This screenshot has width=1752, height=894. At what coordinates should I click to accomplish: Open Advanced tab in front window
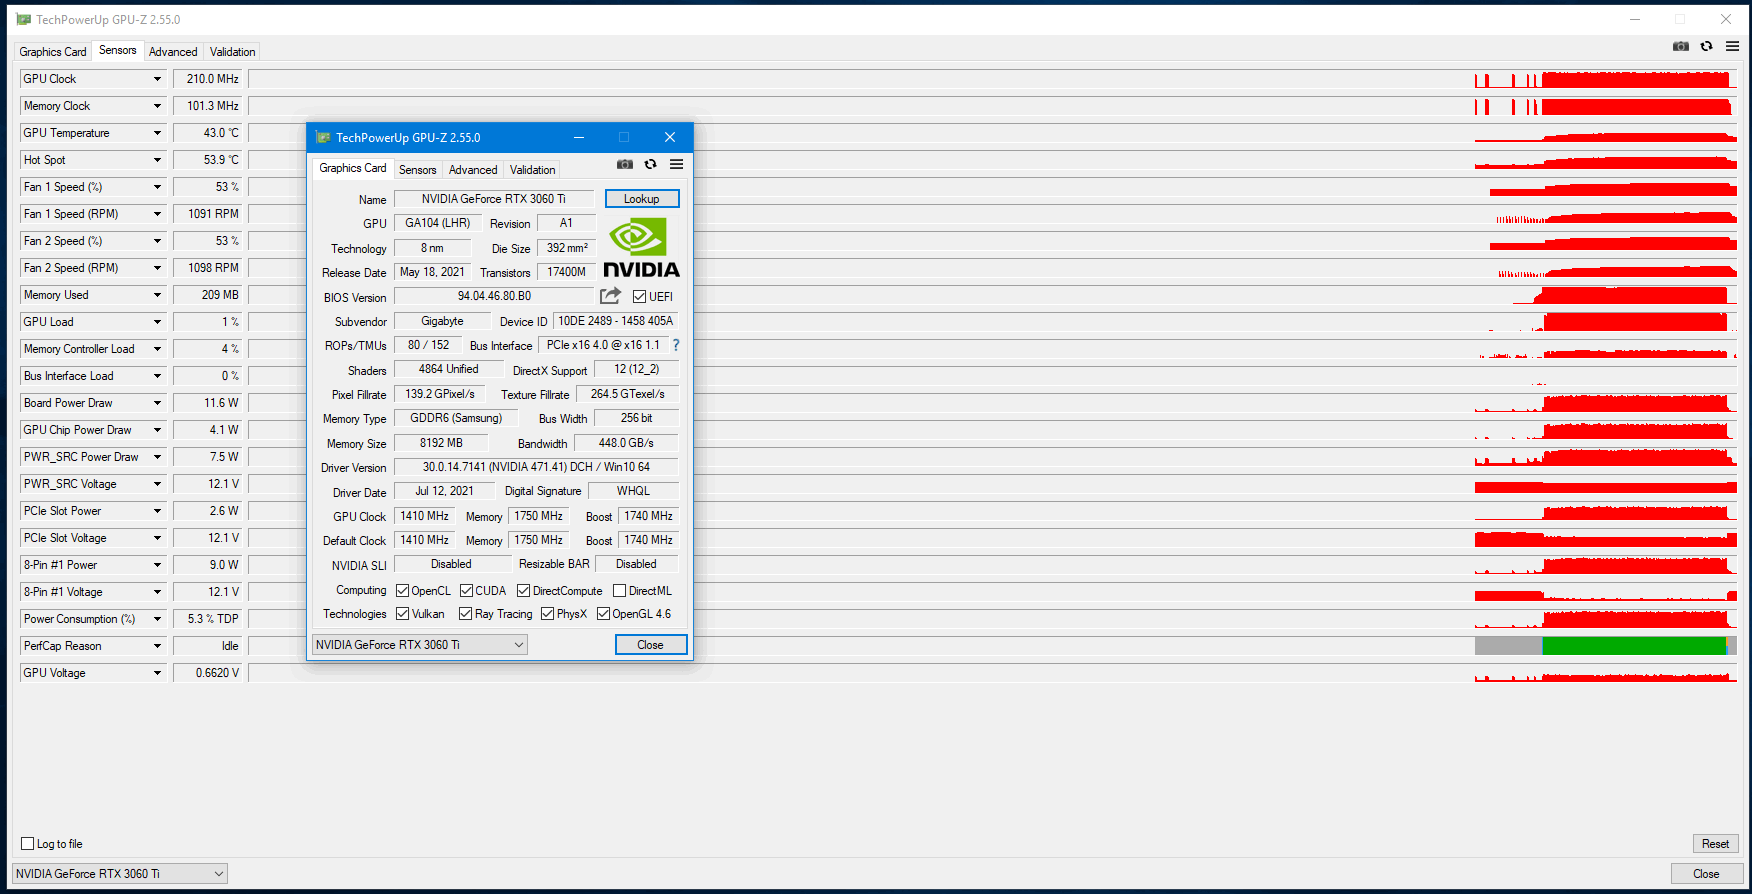pyautogui.click(x=473, y=170)
